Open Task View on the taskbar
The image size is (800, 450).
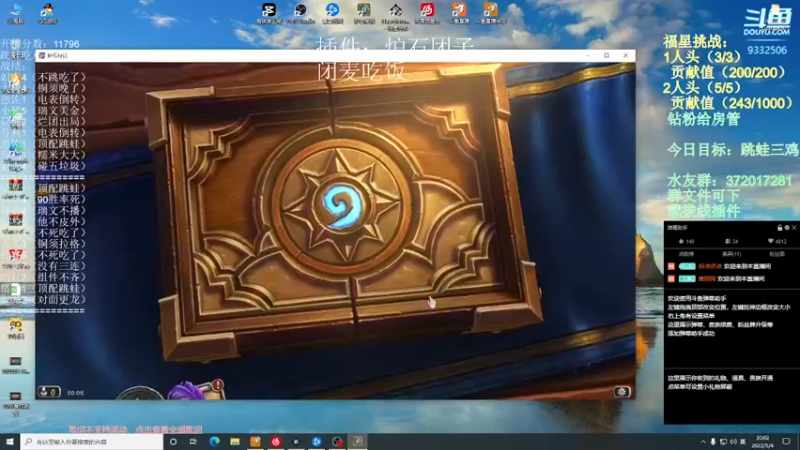(x=193, y=441)
